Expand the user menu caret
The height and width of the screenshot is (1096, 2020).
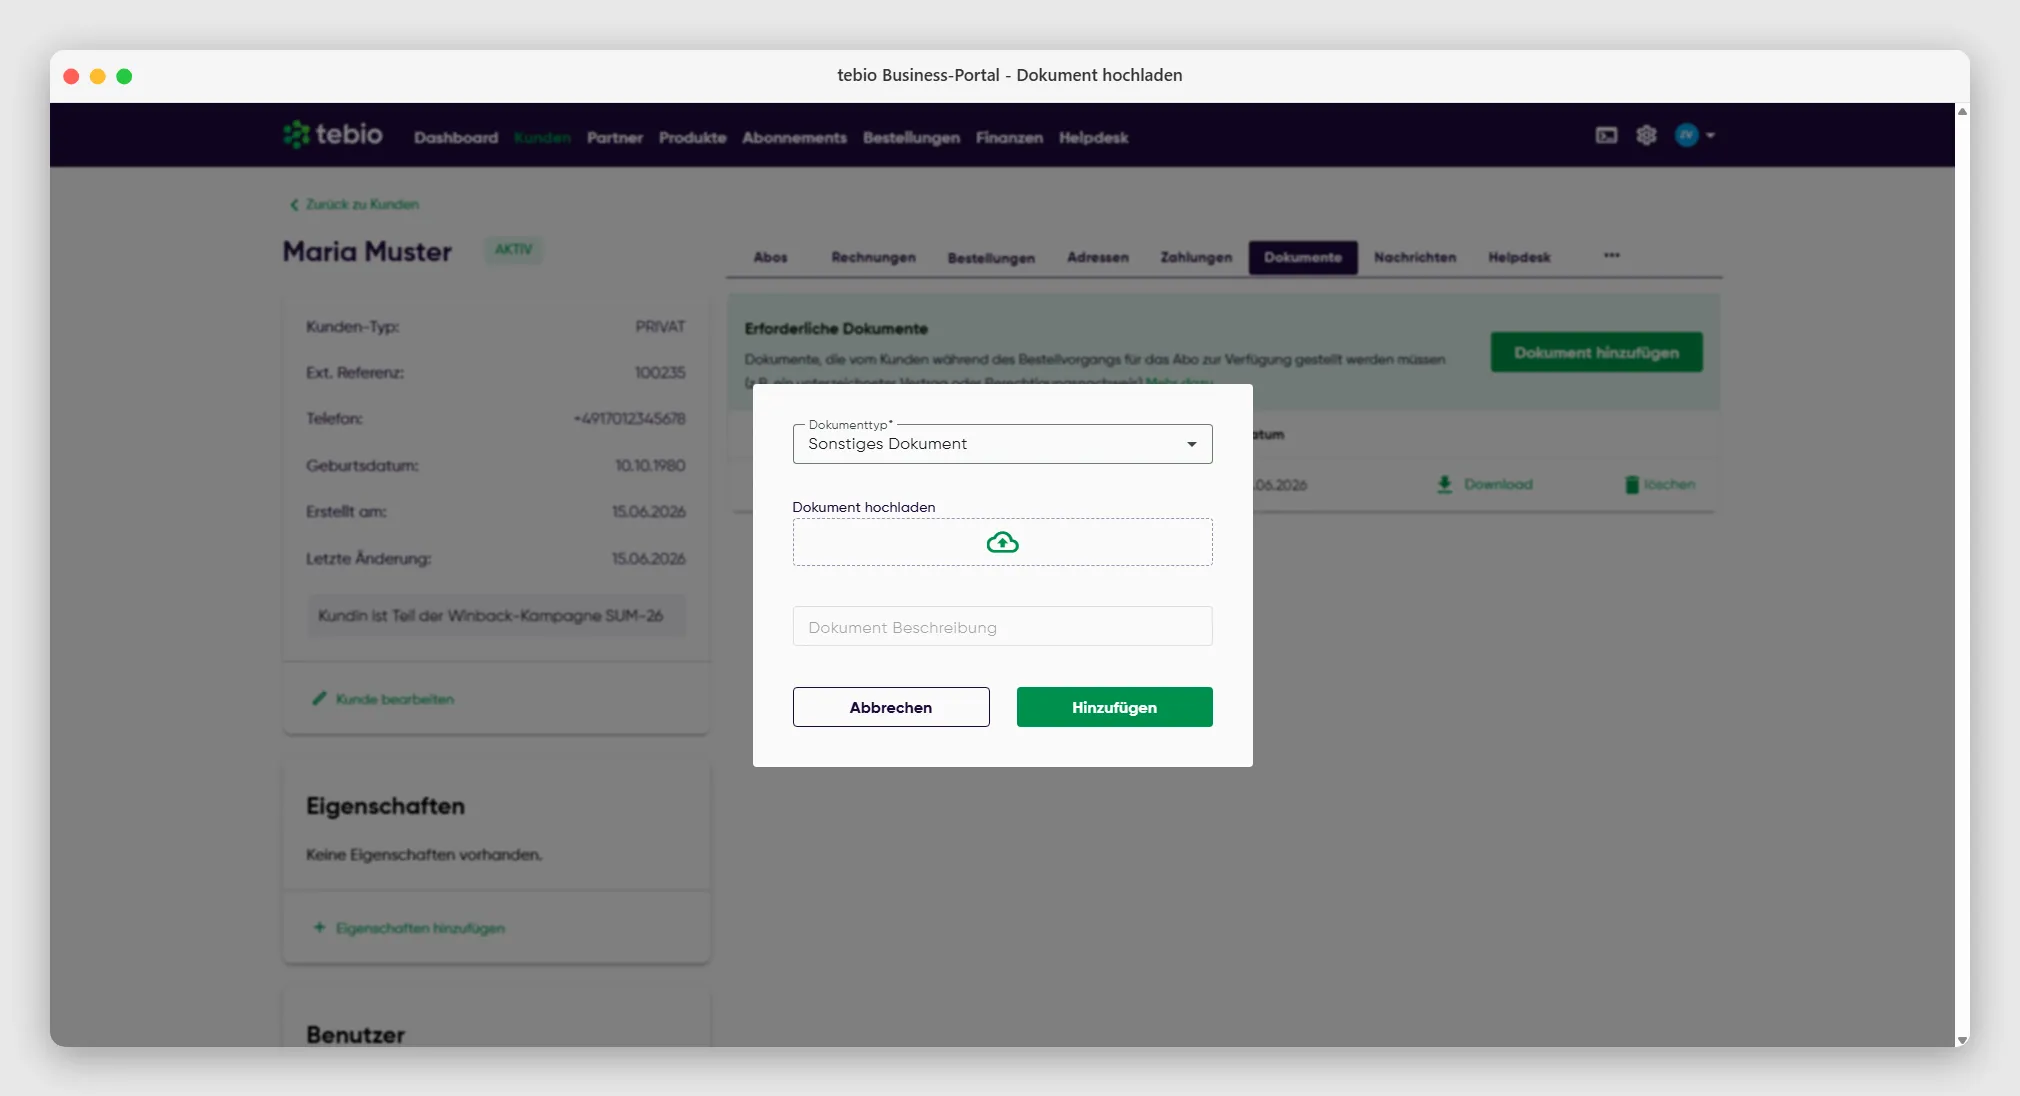pos(1710,135)
